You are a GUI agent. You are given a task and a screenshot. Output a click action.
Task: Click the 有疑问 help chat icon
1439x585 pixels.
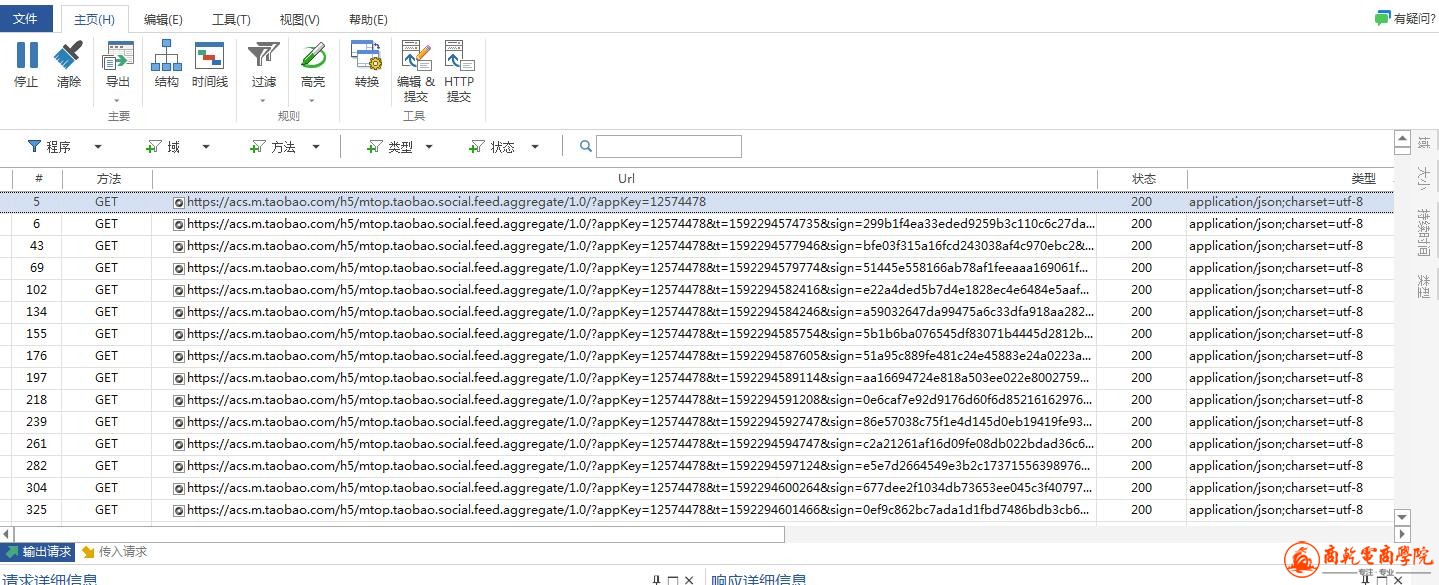[x=1383, y=18]
